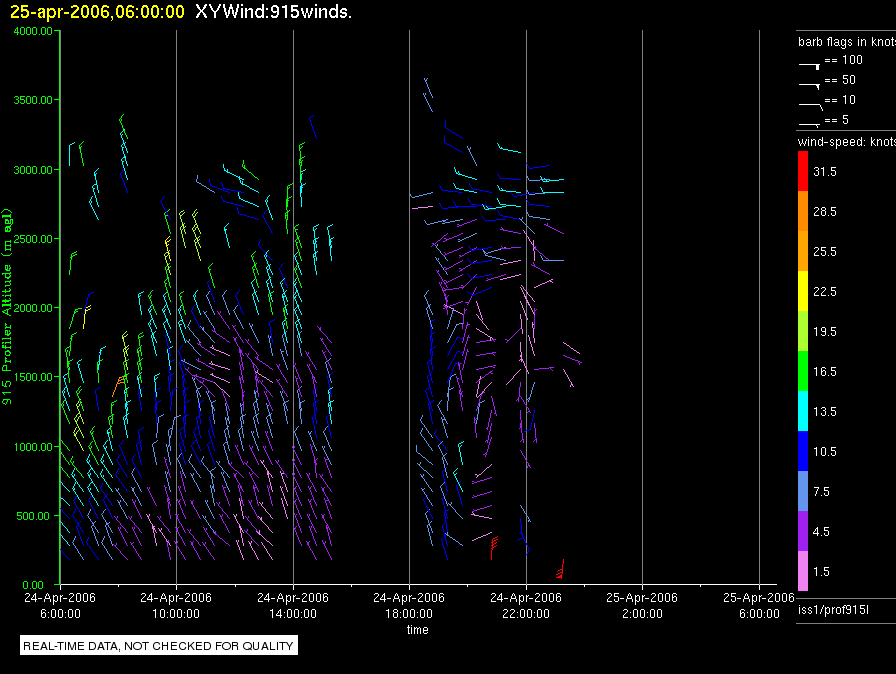Click the 50 knots barb flag symbol
The height and width of the screenshot is (674, 896).
(809, 83)
